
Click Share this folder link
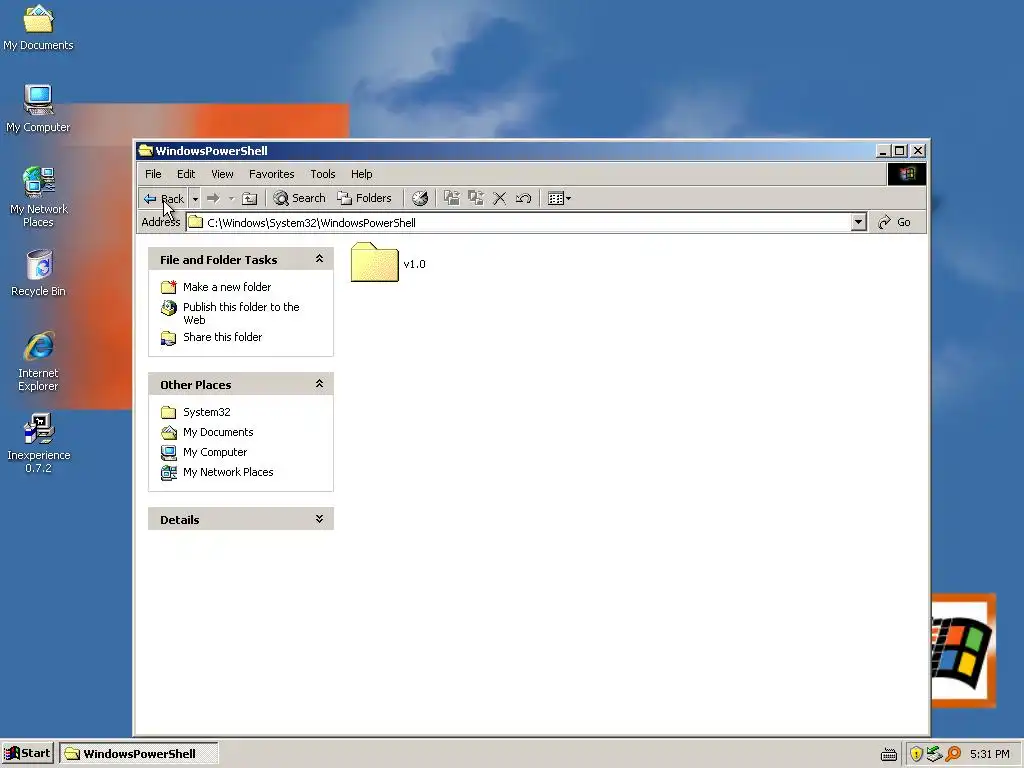tap(222, 338)
